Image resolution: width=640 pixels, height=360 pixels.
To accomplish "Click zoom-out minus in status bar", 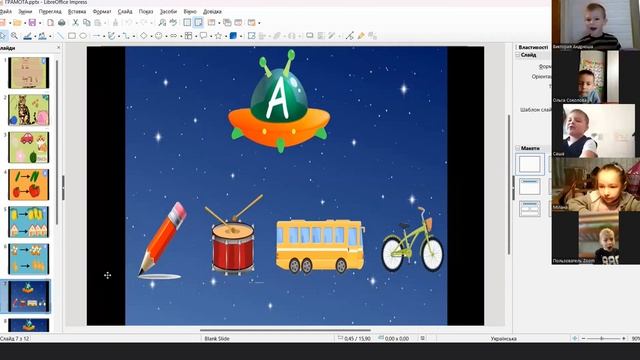I will pos(584,338).
